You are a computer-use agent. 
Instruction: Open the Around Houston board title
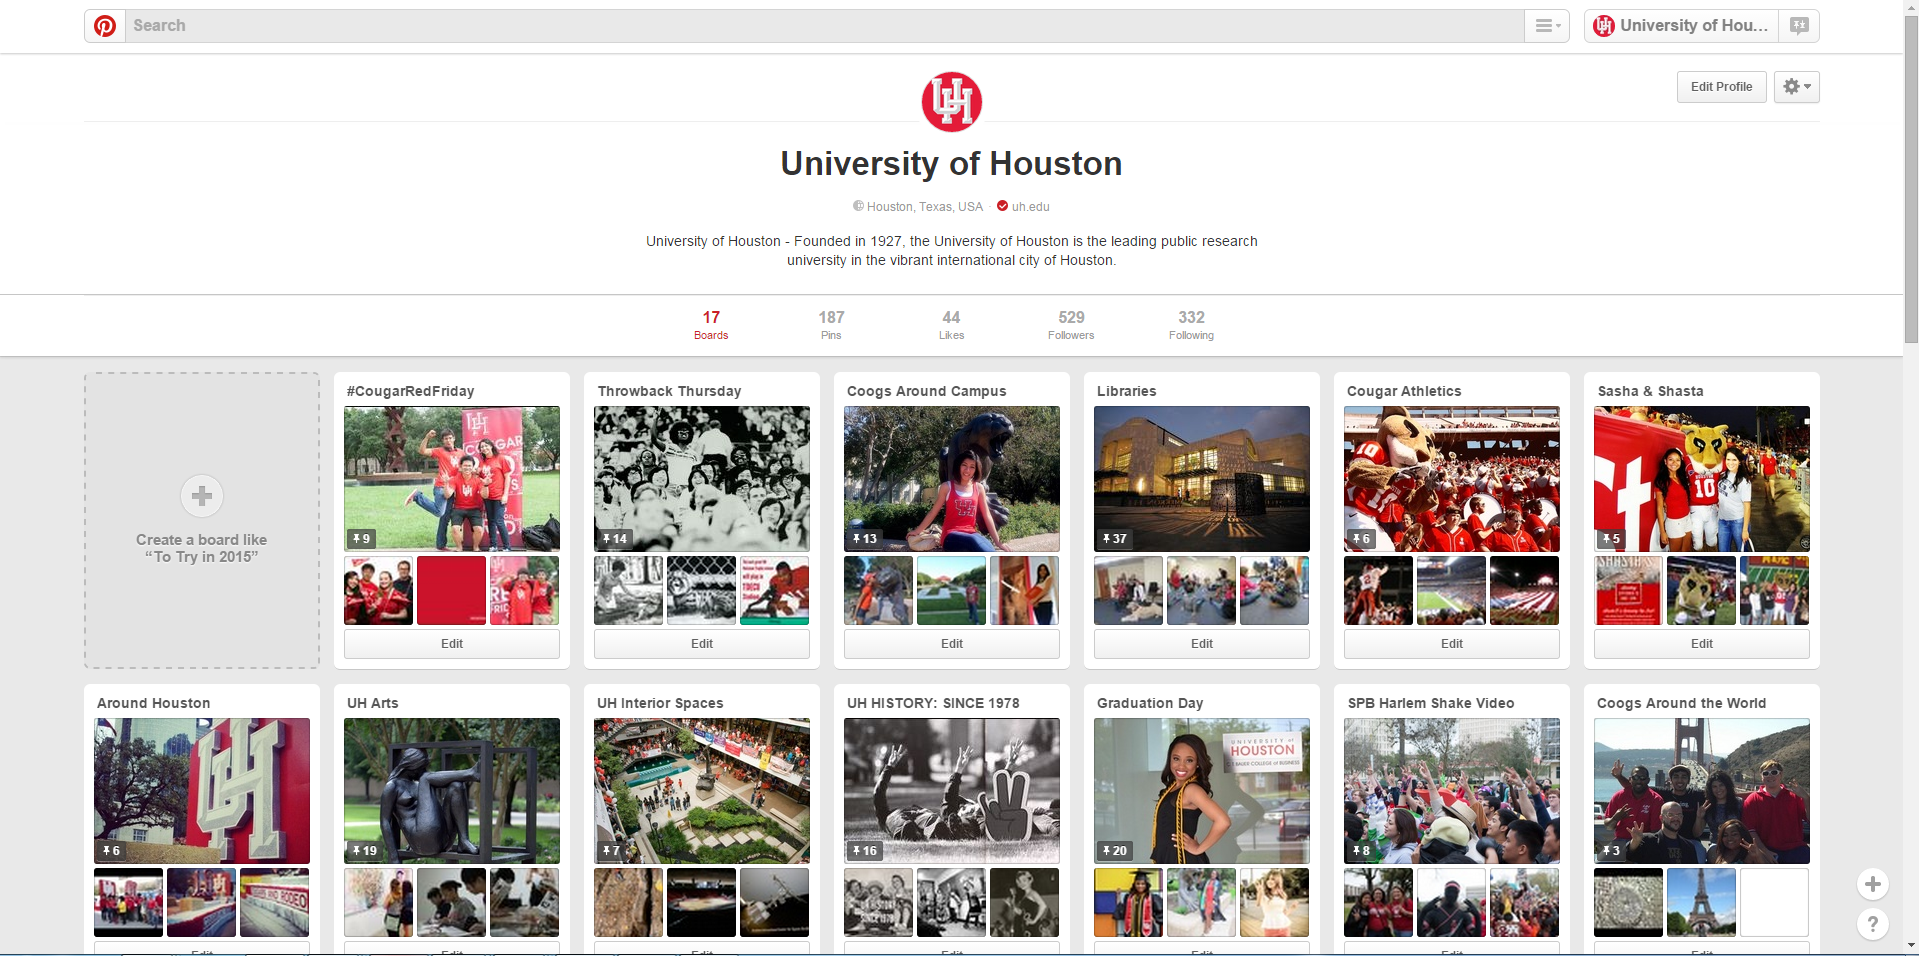click(153, 703)
